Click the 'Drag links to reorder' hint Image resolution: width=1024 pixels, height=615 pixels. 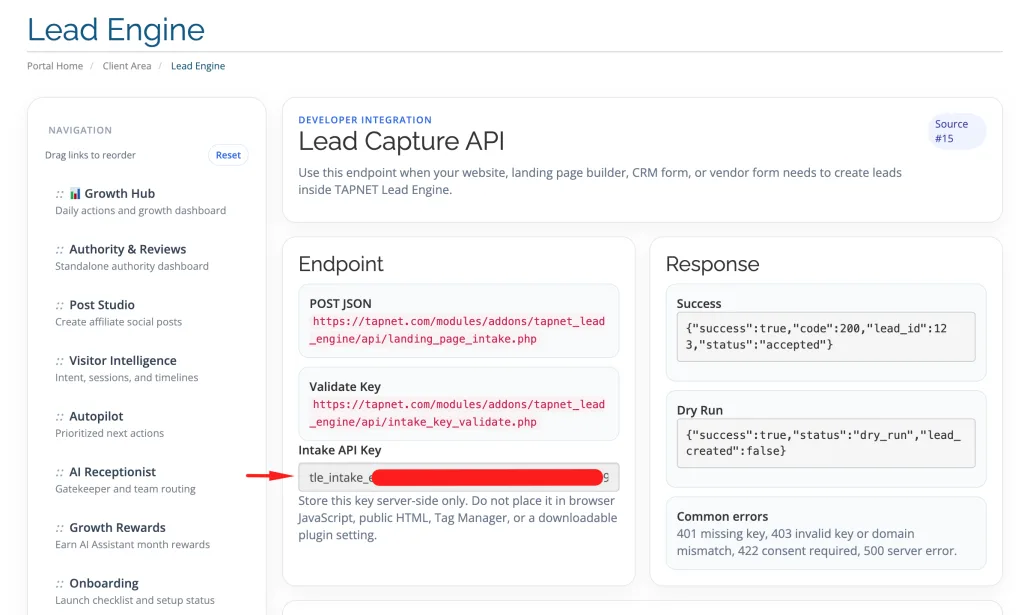tap(90, 155)
